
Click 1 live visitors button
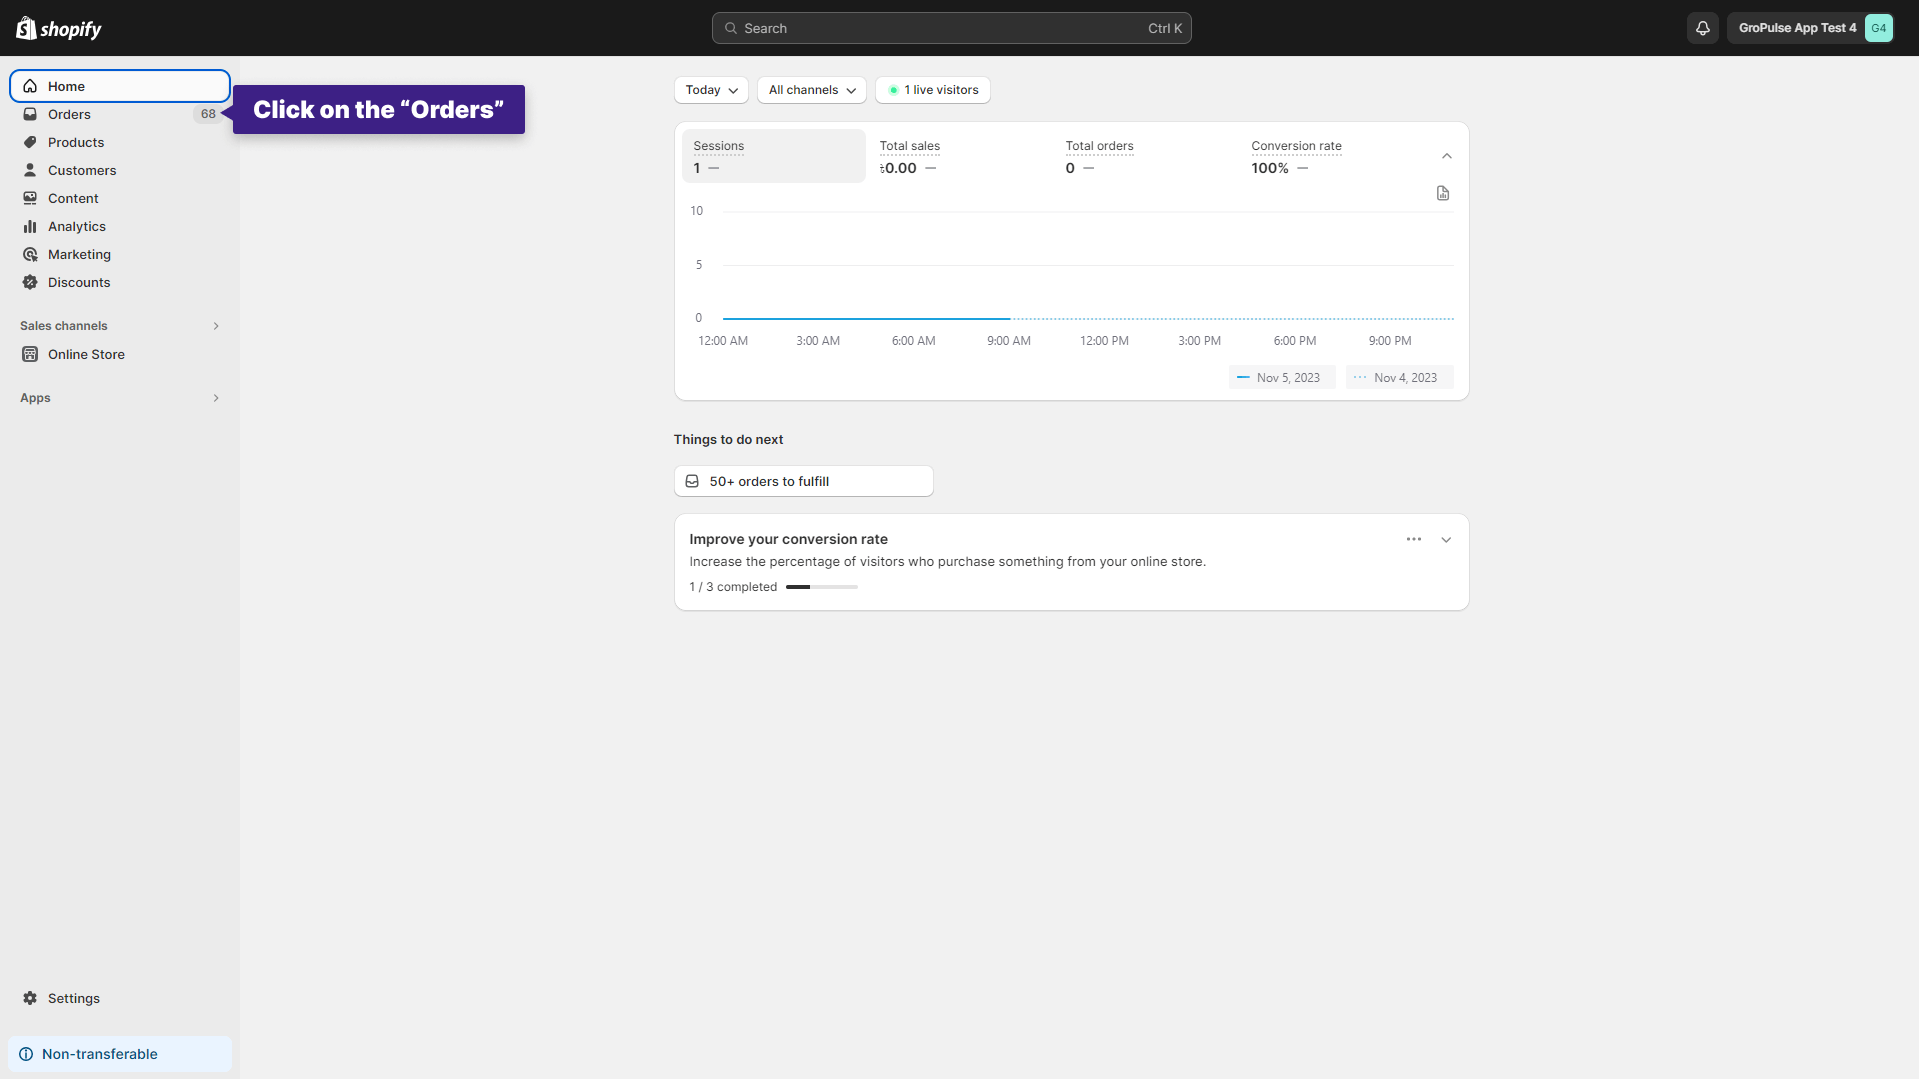[x=933, y=90]
